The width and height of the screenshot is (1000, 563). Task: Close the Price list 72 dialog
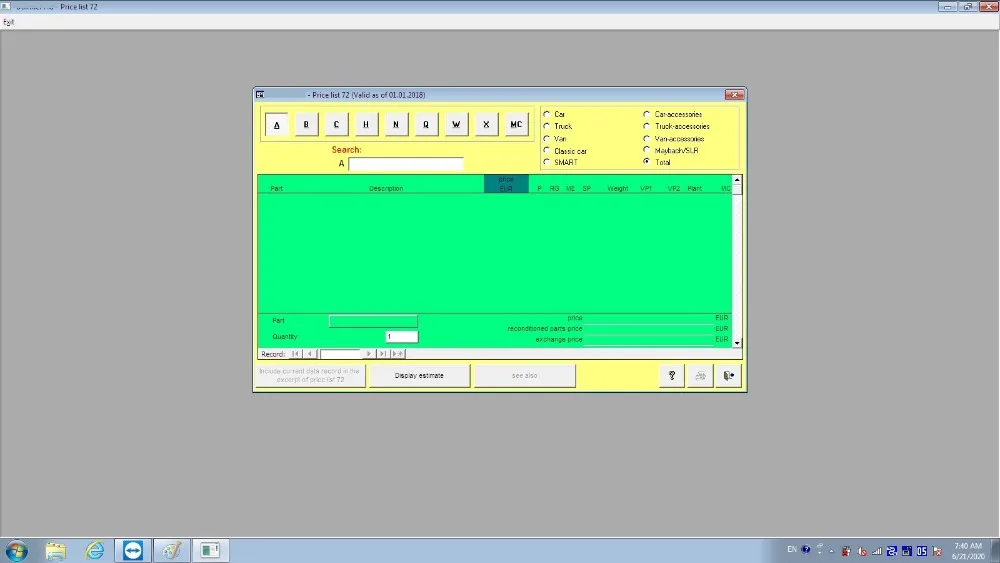coord(734,94)
